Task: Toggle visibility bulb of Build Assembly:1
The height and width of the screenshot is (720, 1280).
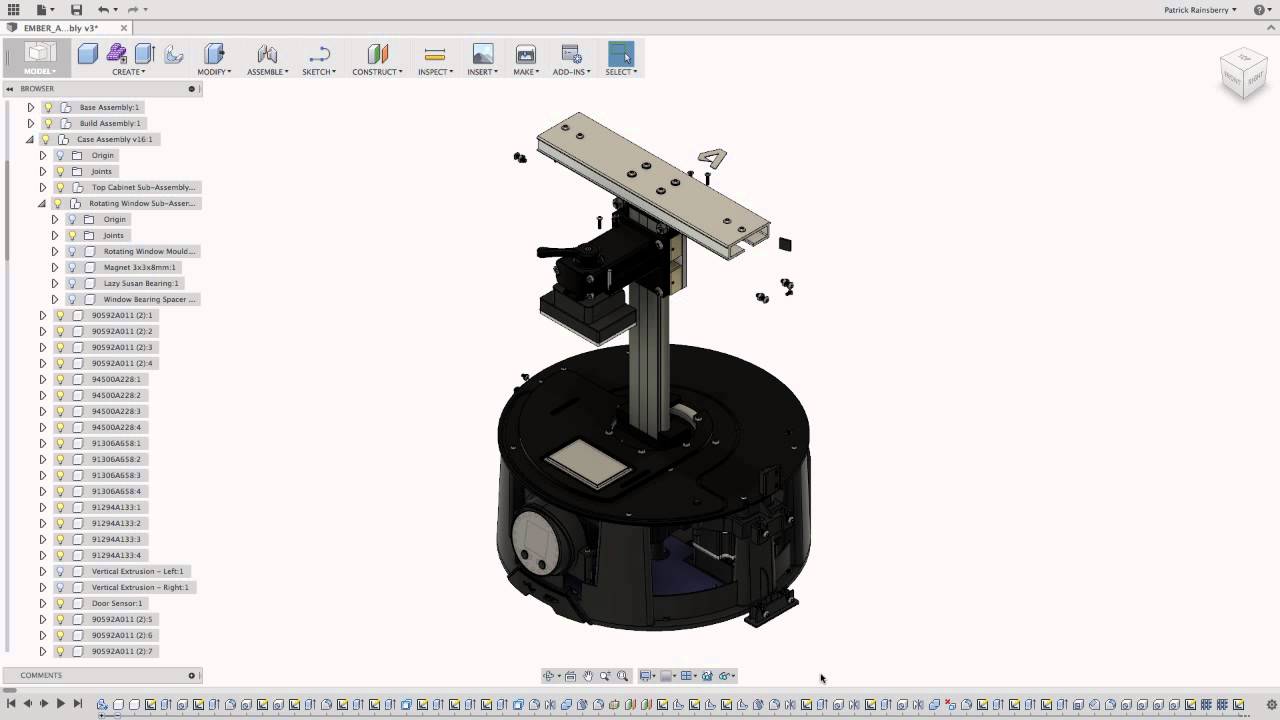Action: click(x=47, y=123)
